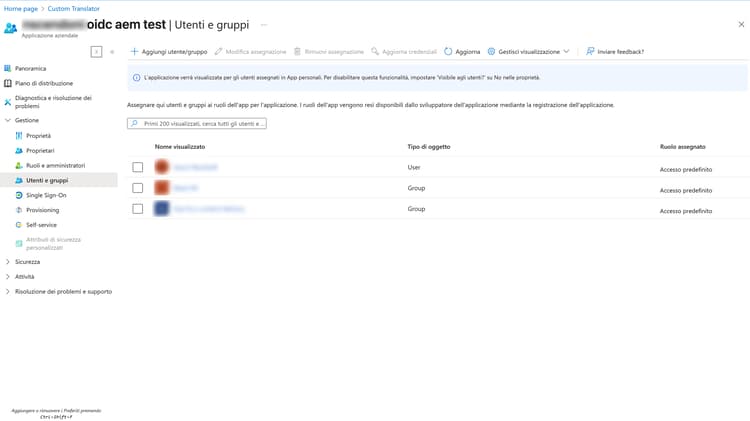Viewport: 750px width, 421px height.
Task: Tick the checkbox for the User row
Action: click(138, 167)
